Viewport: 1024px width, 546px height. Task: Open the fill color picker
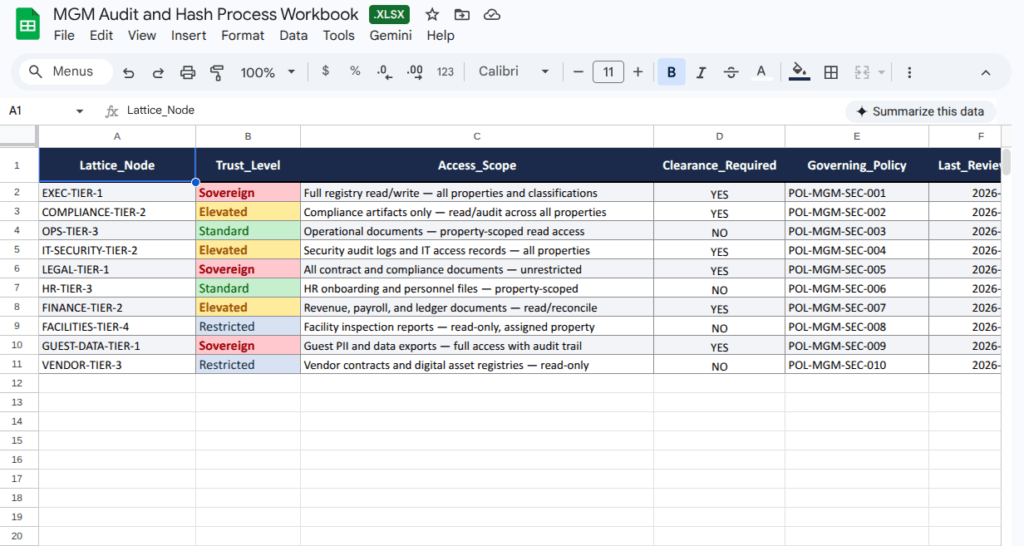[799, 72]
